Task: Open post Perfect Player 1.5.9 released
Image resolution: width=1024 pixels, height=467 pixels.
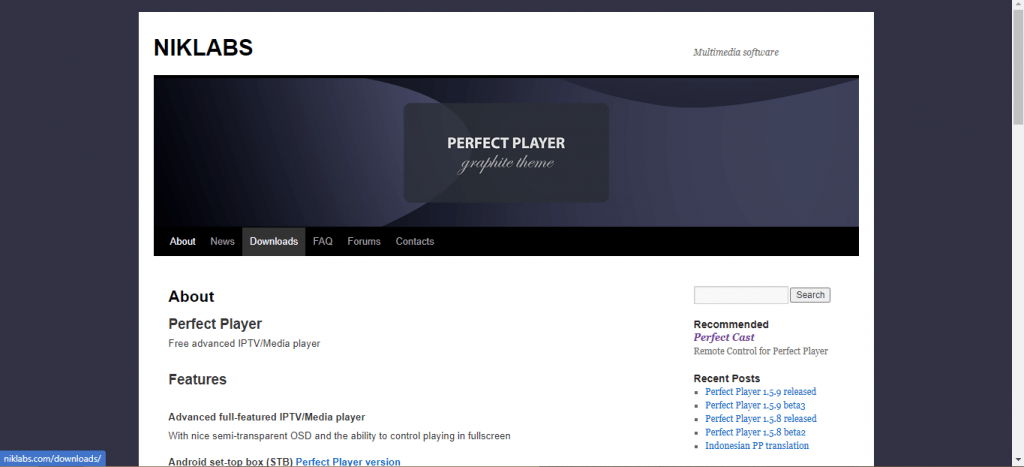Action: point(760,392)
